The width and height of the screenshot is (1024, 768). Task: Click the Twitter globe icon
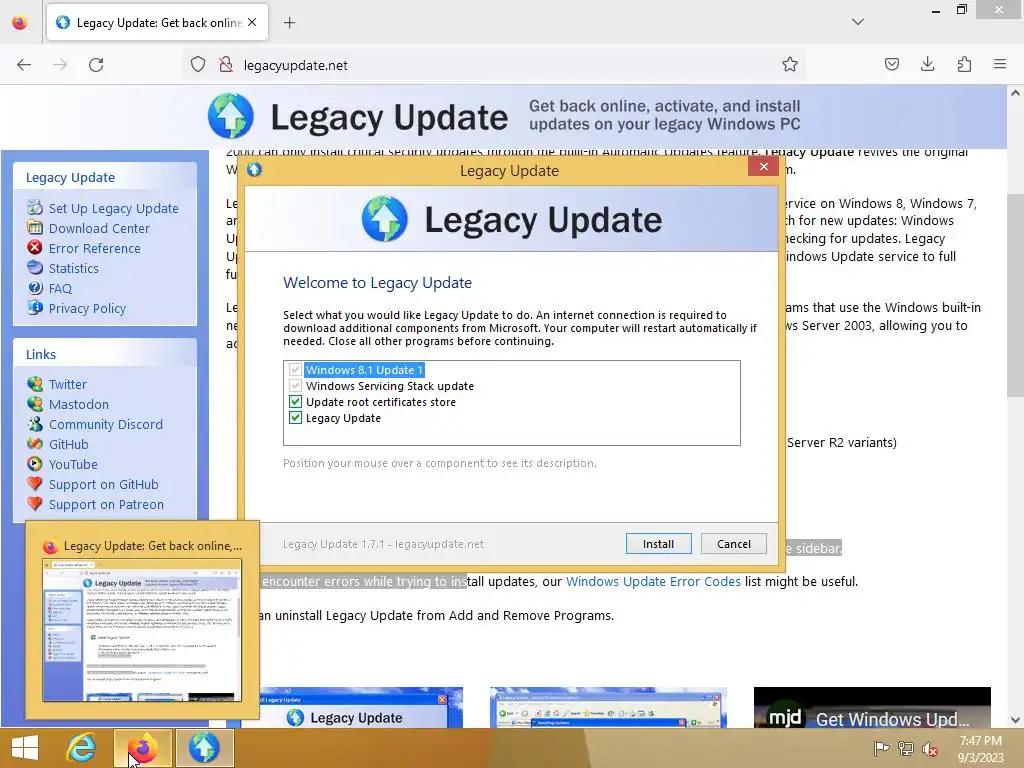coord(35,384)
